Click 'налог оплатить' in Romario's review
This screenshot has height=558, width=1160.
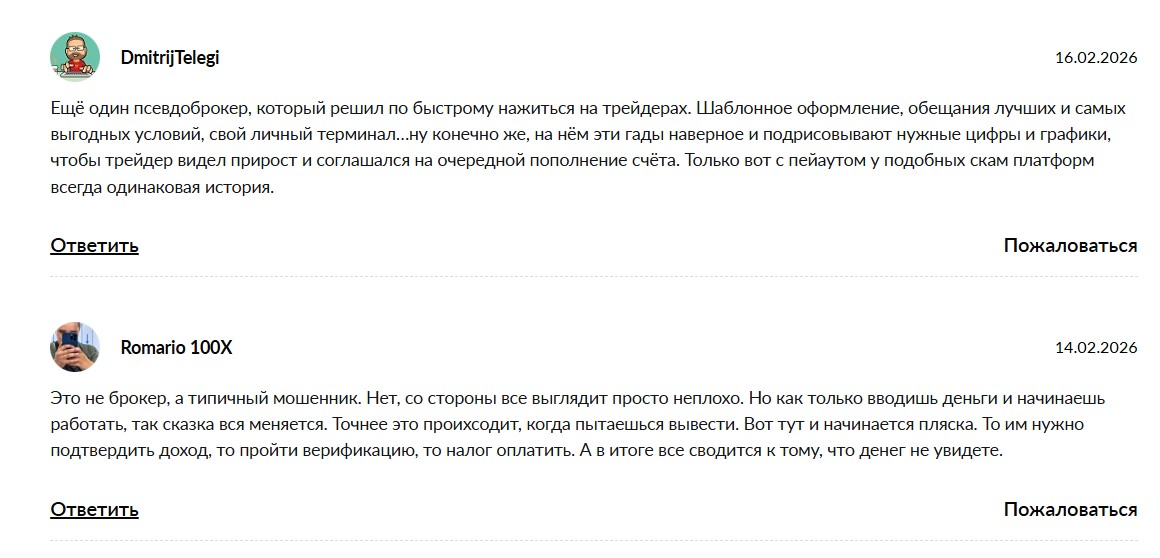coord(523,451)
